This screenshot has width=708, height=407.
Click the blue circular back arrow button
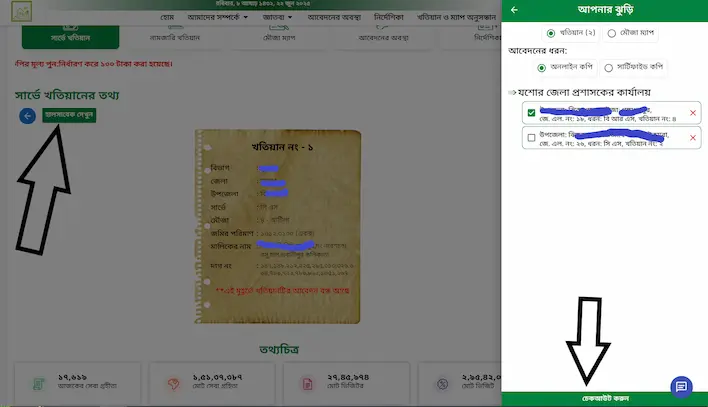[x=28, y=116]
